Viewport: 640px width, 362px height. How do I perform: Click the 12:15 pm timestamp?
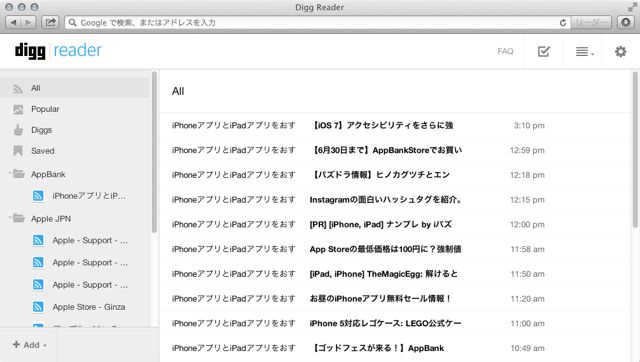click(527, 200)
